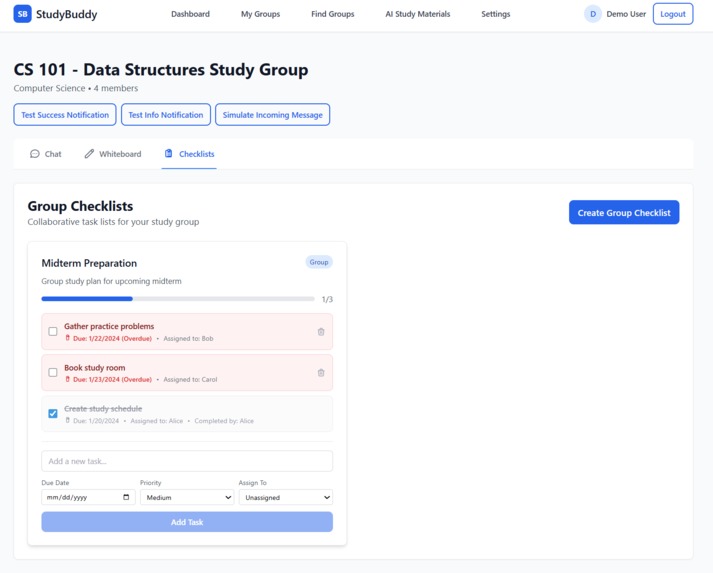Image resolution: width=713 pixels, height=573 pixels.
Task: Open Settings in top navigation
Action: click(496, 14)
